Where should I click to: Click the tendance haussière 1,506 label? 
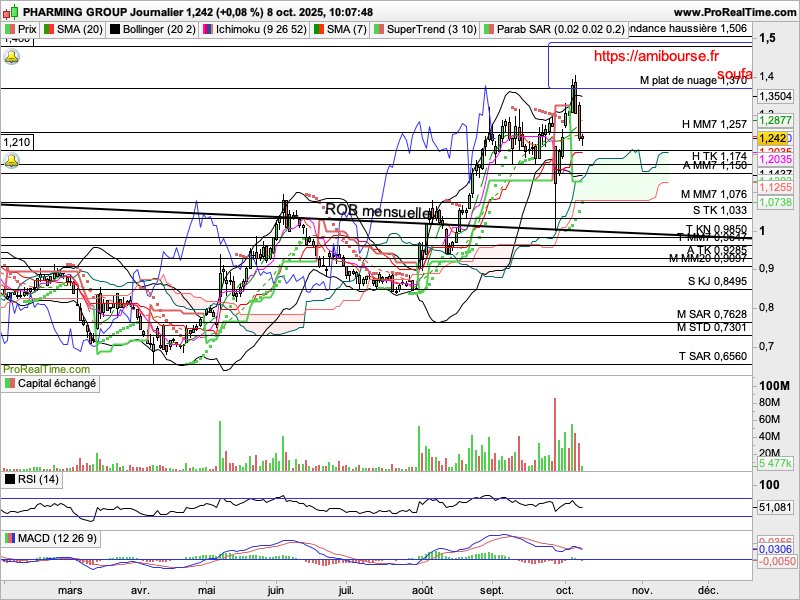click(689, 29)
